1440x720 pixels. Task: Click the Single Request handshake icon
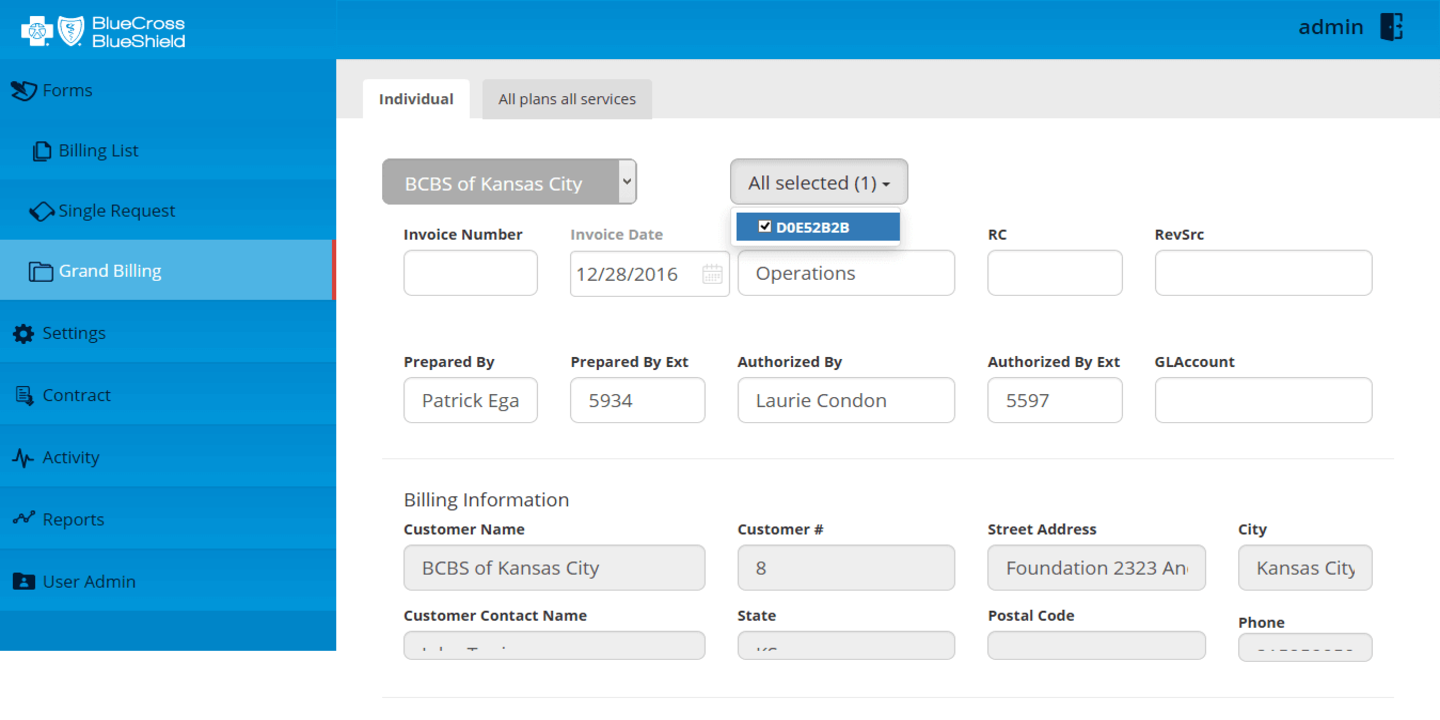pos(41,211)
